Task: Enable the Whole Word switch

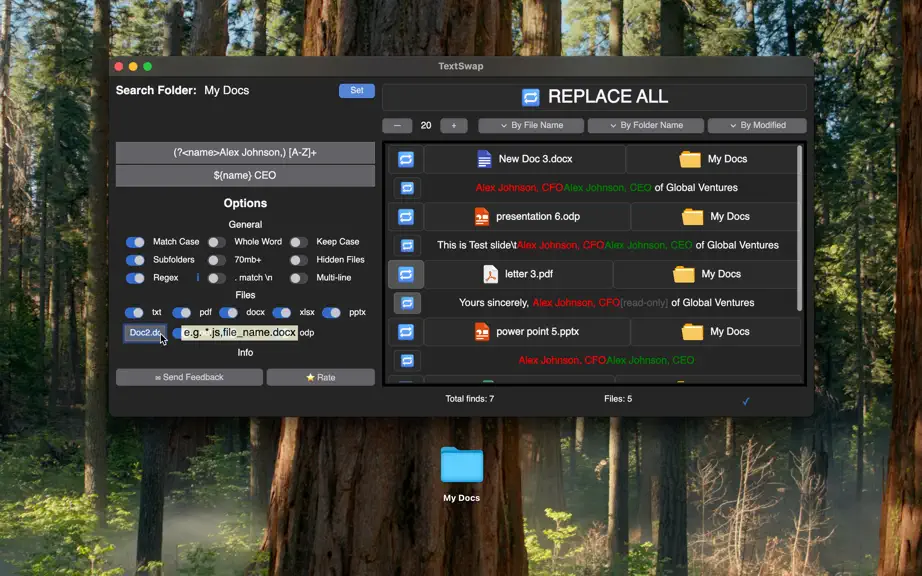Action: [x=216, y=242]
